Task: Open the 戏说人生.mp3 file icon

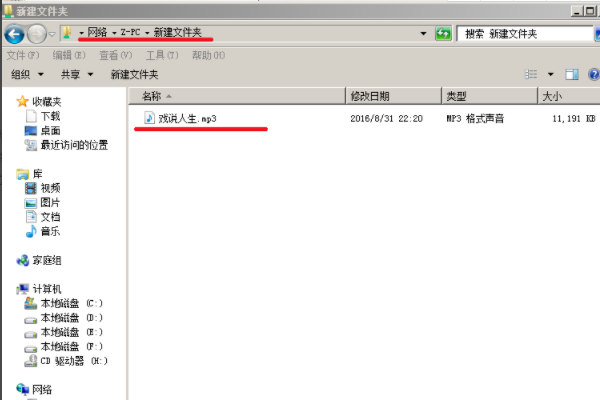Action: point(149,118)
